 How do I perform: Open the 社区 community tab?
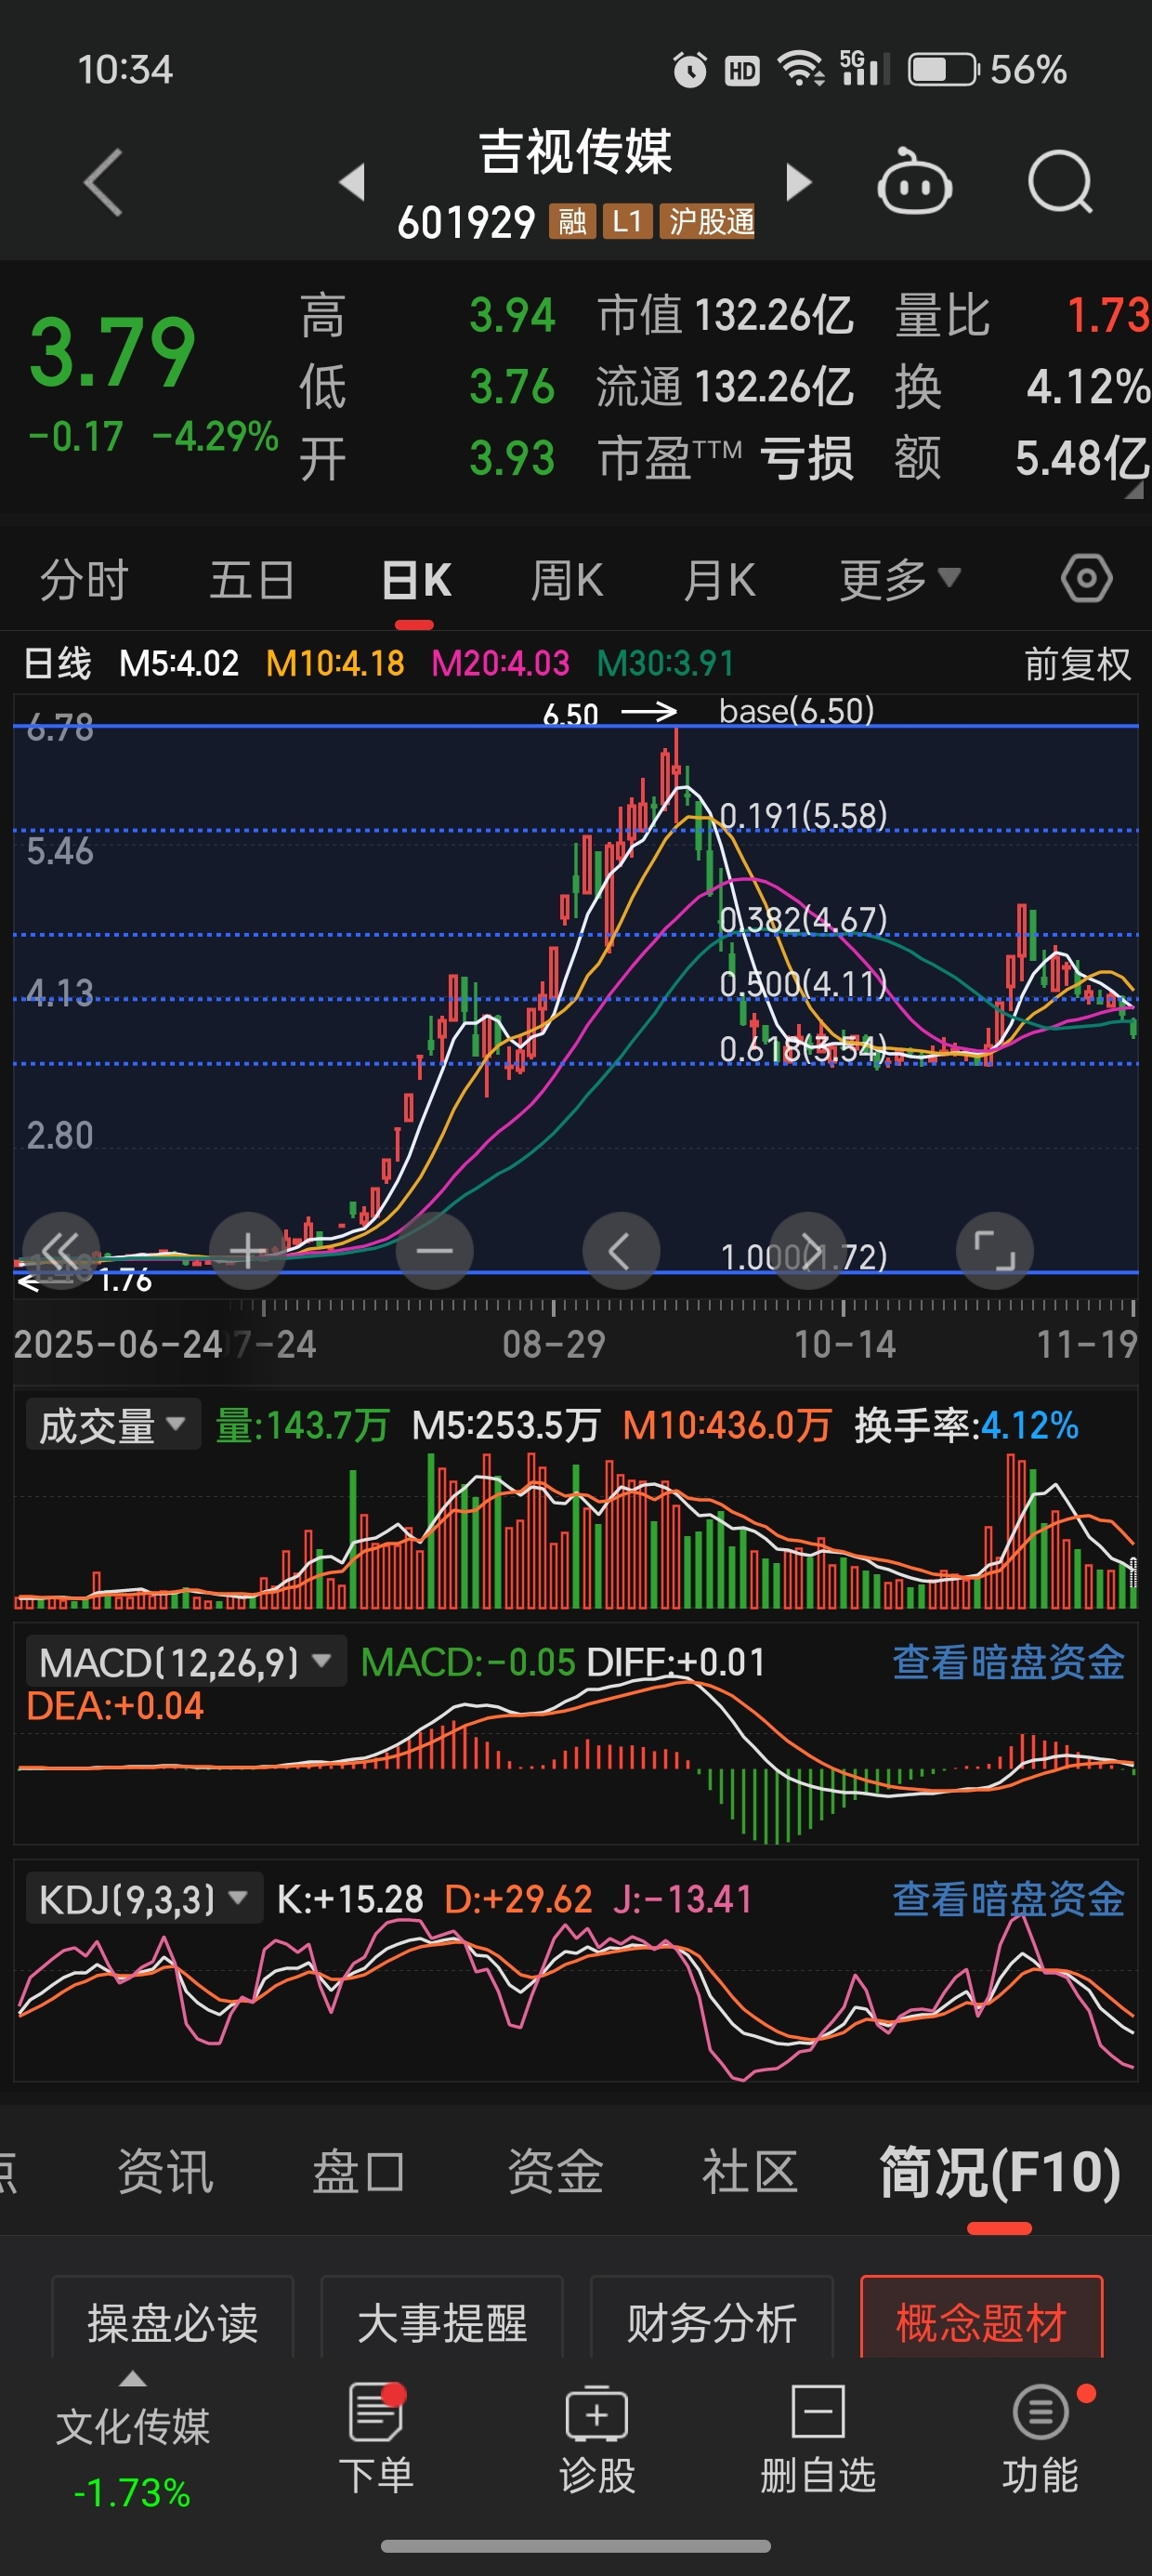point(750,2171)
